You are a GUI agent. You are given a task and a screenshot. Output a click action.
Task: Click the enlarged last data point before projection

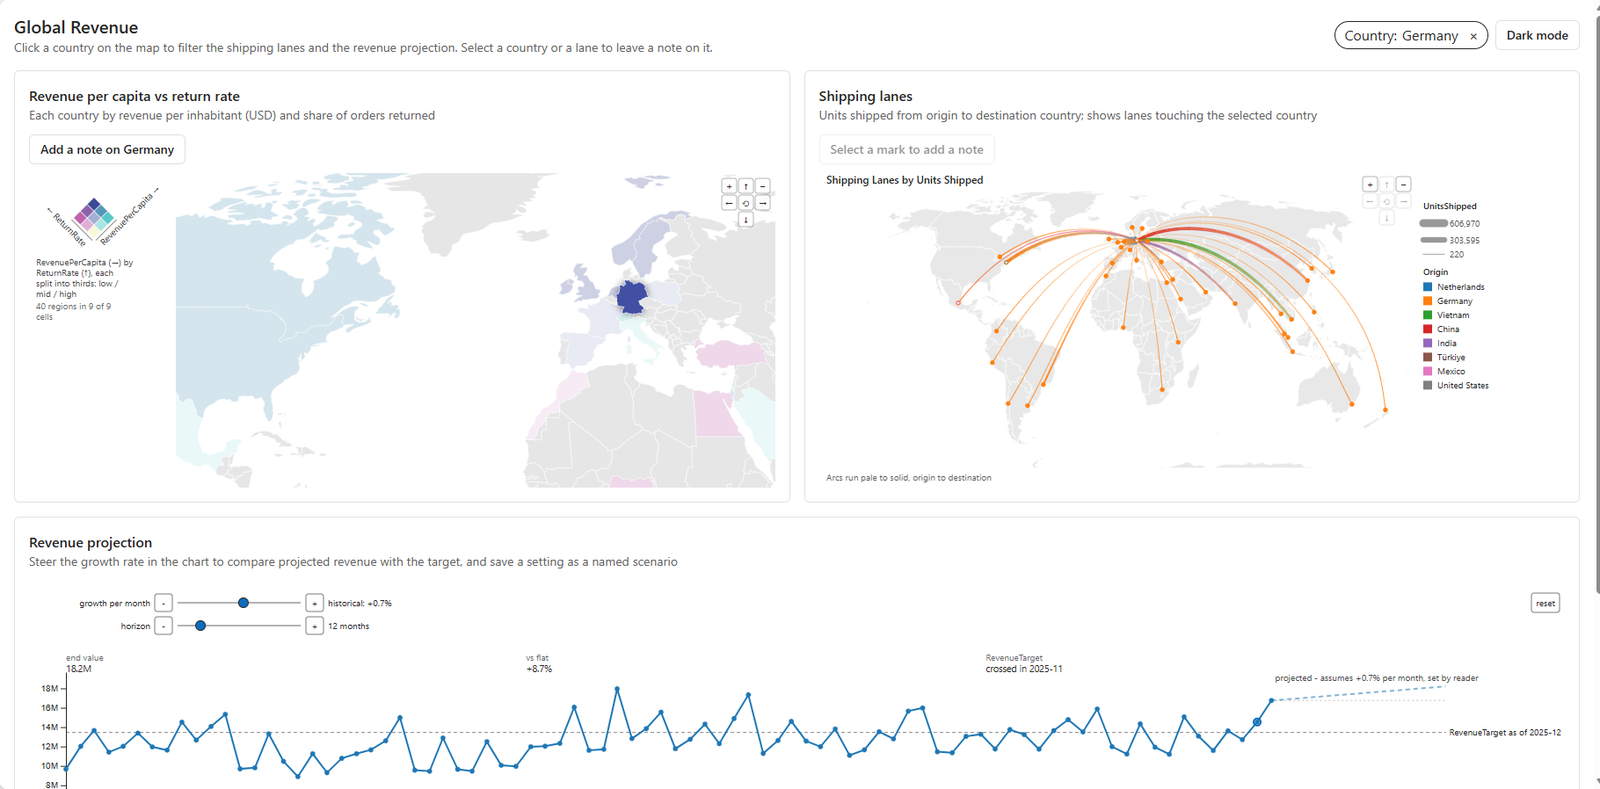pos(1257,722)
